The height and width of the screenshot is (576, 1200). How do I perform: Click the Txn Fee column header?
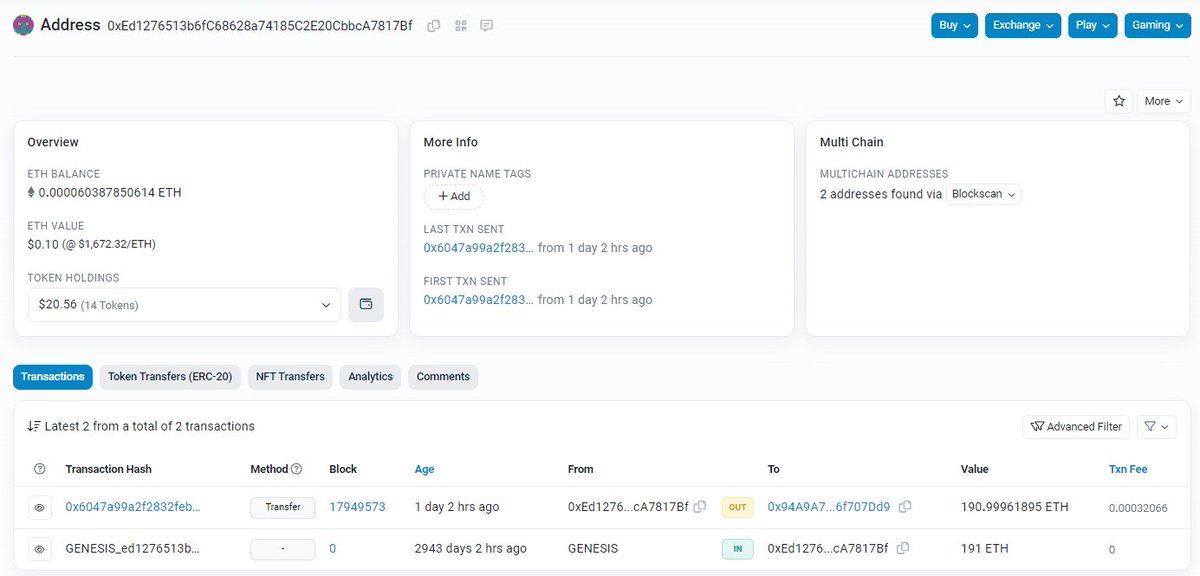pyautogui.click(x=1128, y=469)
